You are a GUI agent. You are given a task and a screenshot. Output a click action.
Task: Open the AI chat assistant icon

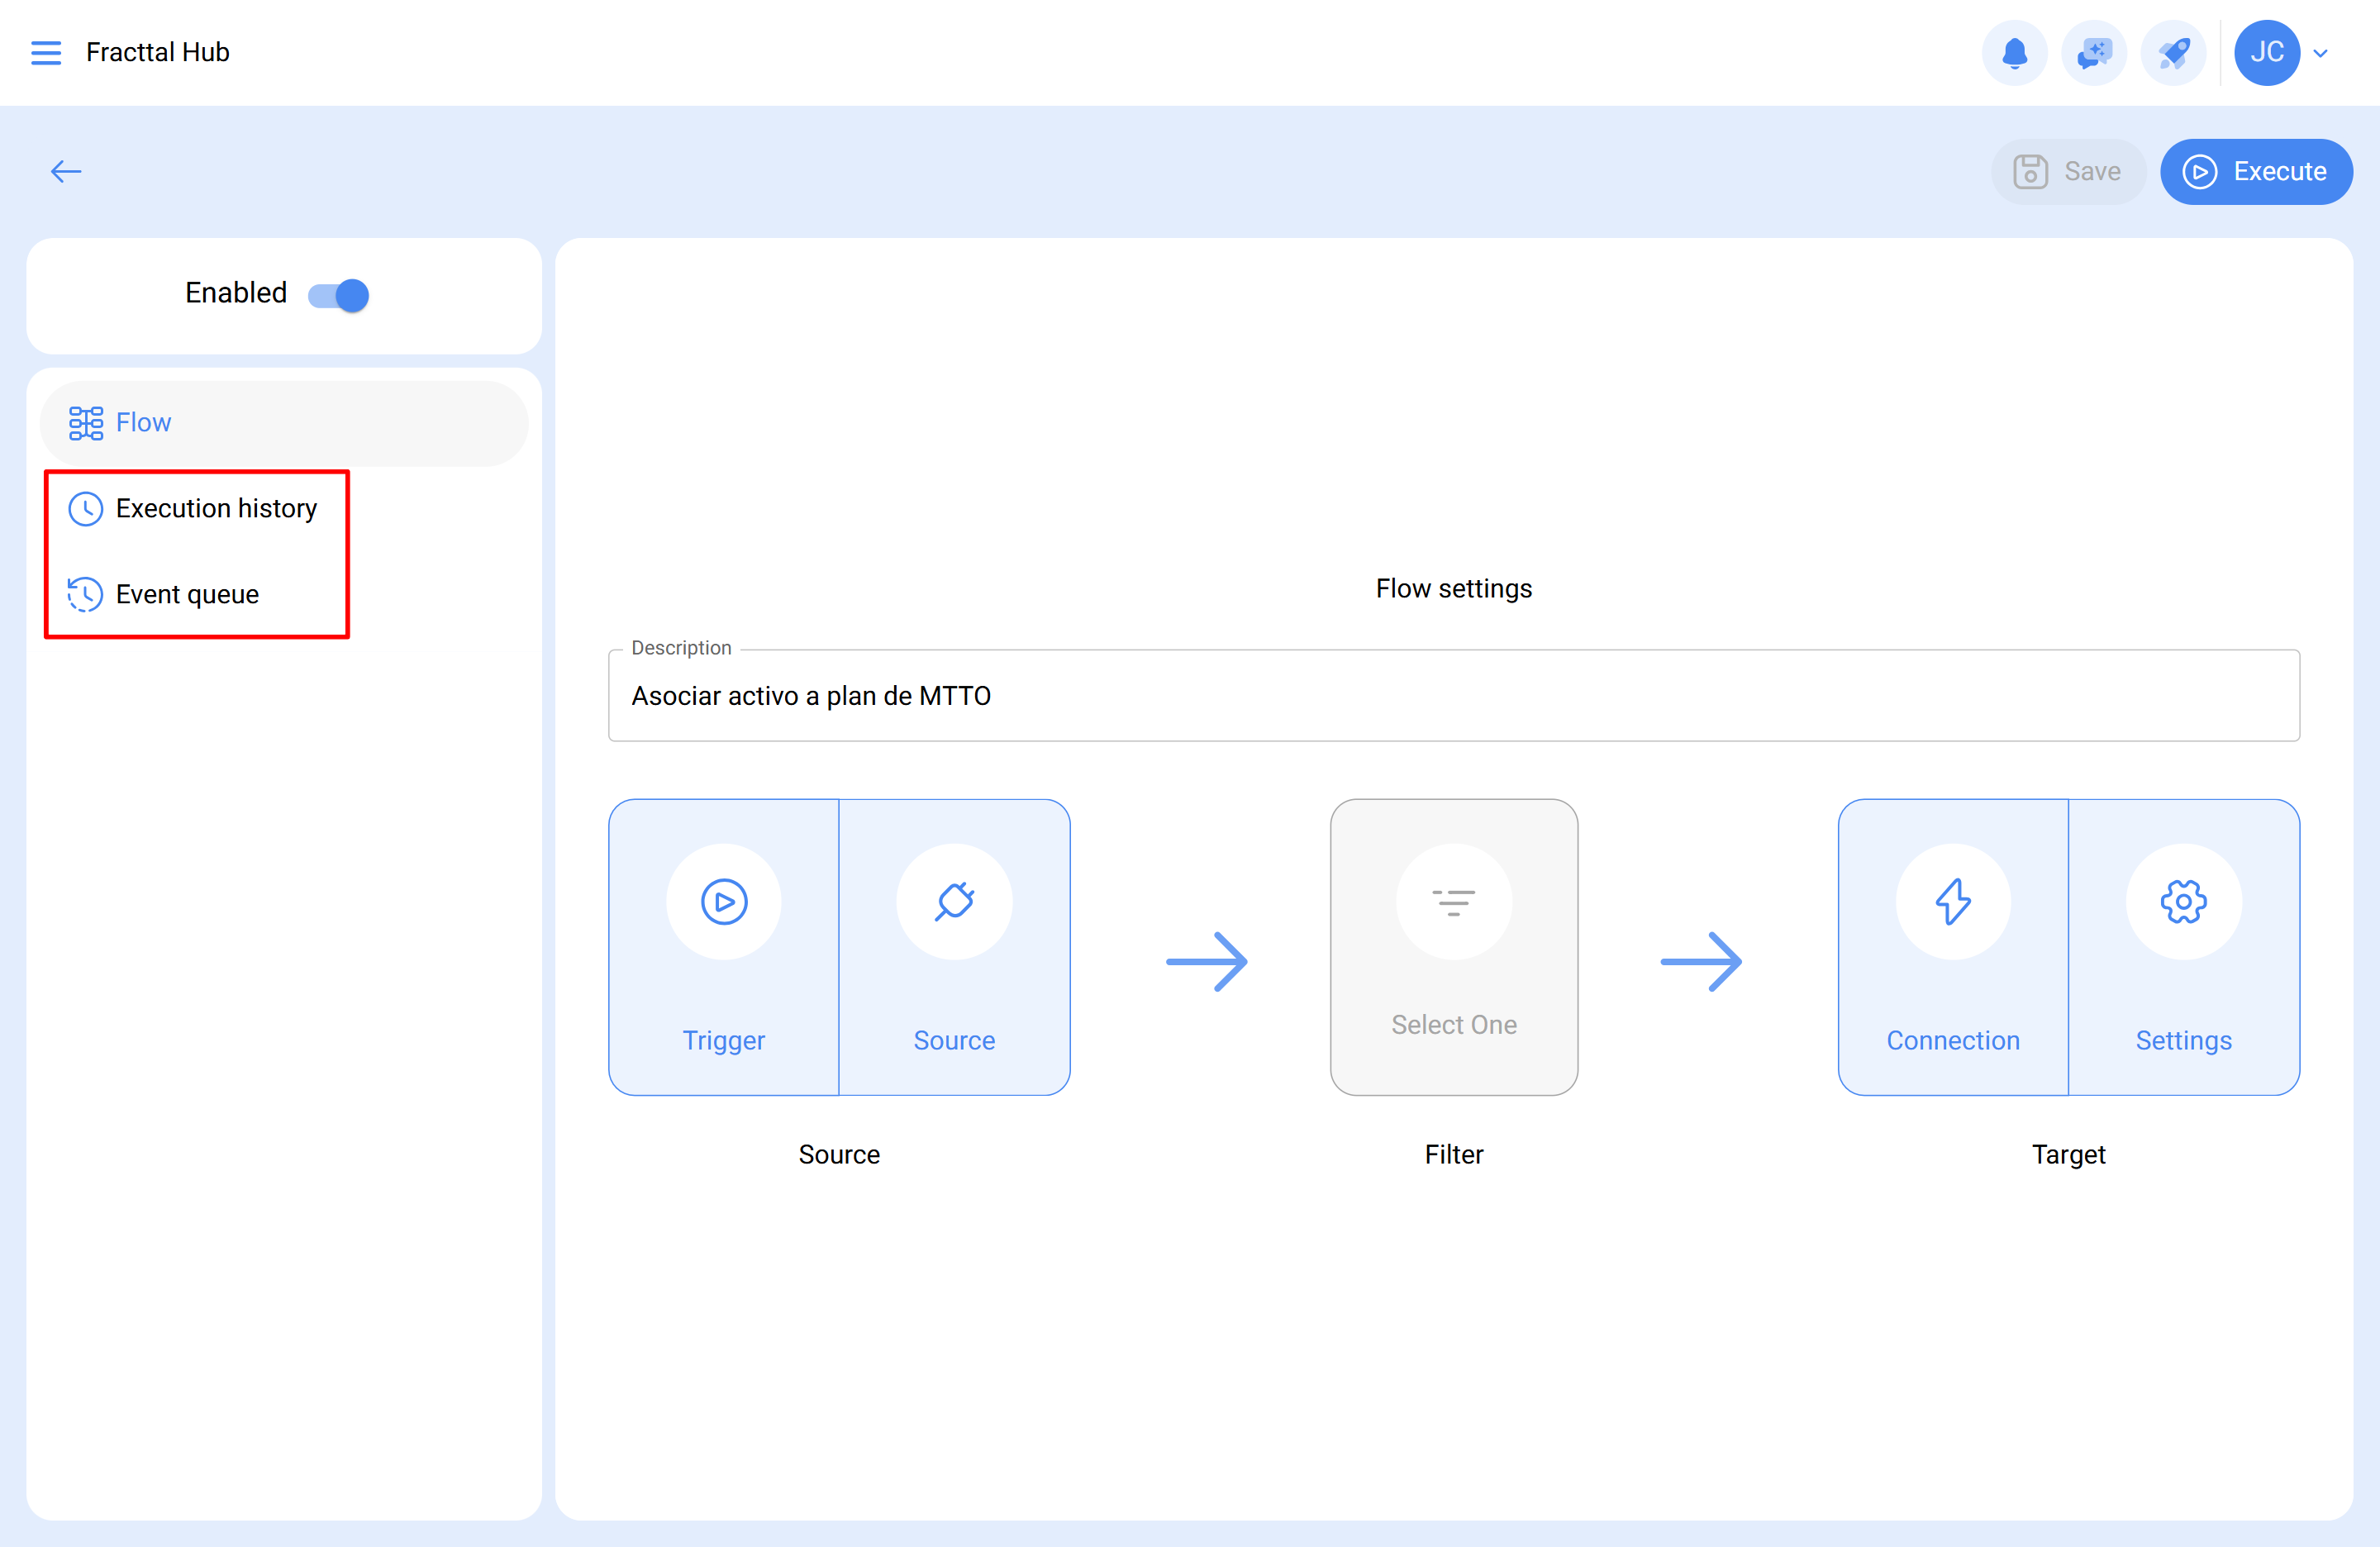tap(2093, 52)
